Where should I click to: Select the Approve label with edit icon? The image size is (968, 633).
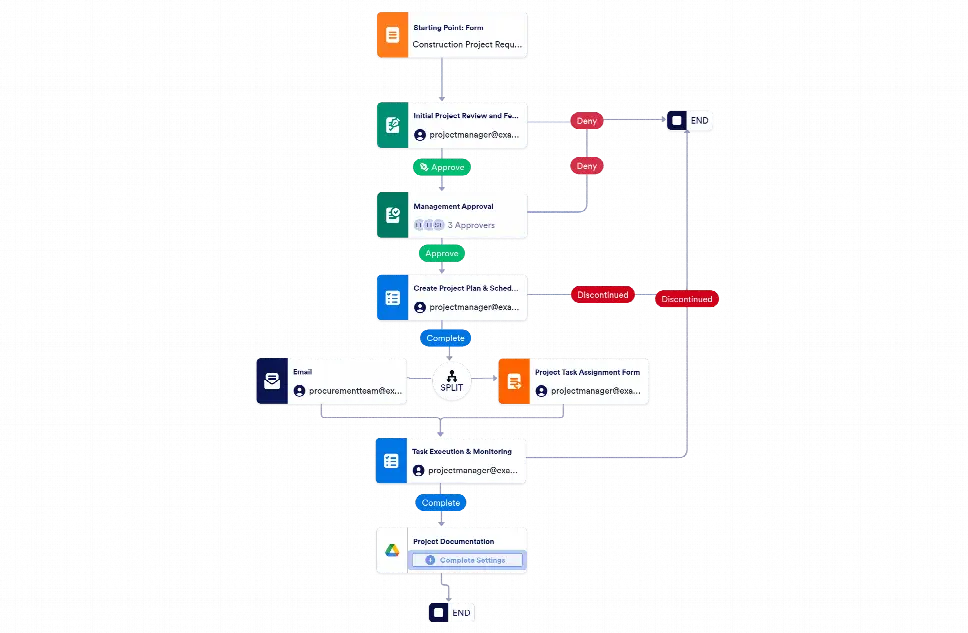click(442, 167)
